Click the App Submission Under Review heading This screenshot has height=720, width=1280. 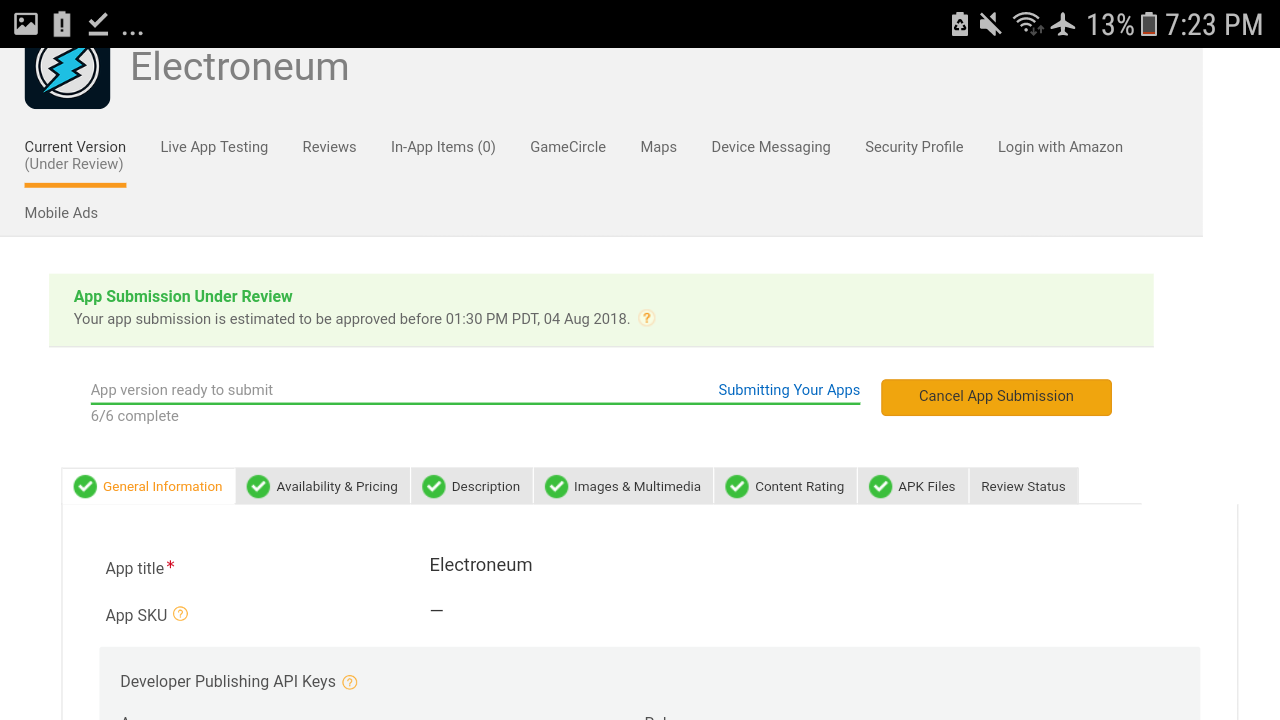183,296
